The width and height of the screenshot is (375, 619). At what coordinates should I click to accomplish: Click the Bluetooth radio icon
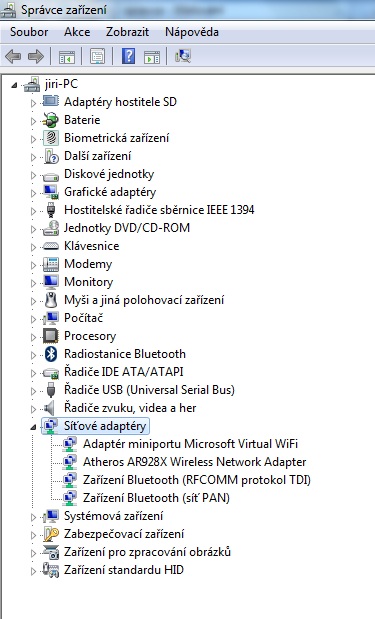[x=51, y=354]
